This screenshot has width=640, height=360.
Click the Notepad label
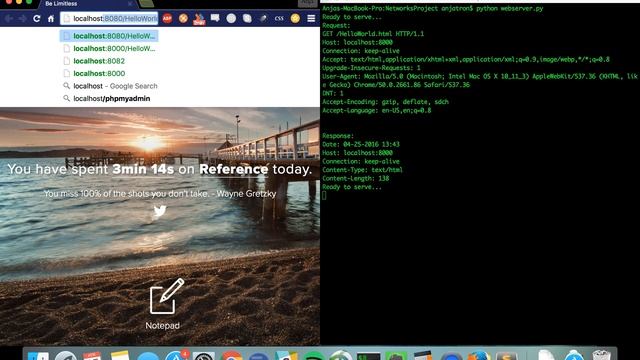pyautogui.click(x=162, y=326)
